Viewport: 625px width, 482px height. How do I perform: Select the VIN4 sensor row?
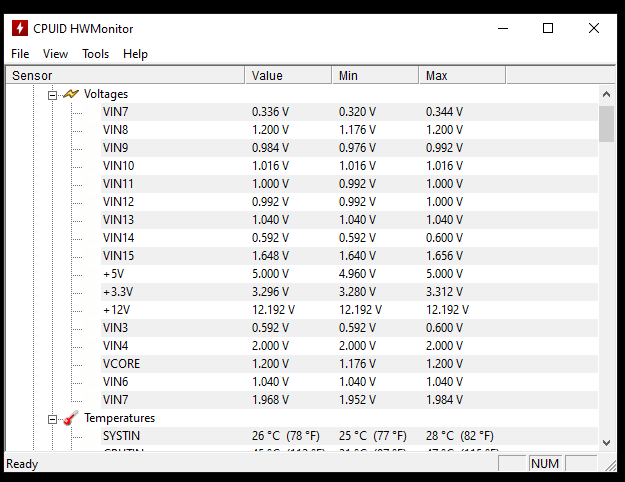349,346
